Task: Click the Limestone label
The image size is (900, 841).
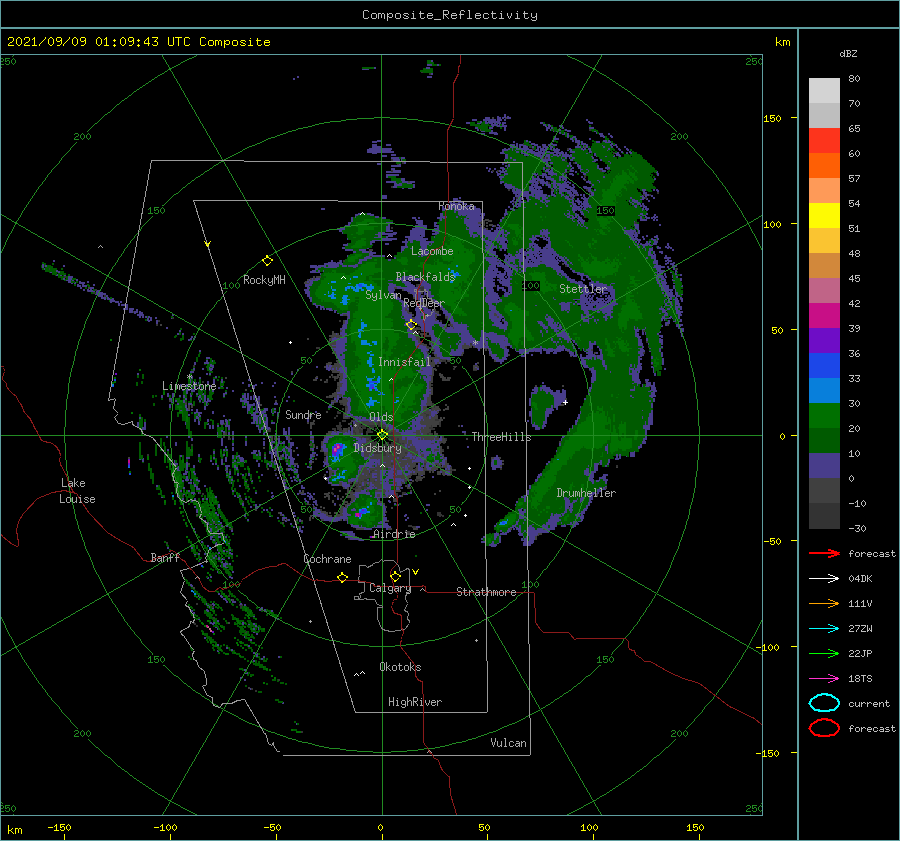Action: (189, 386)
